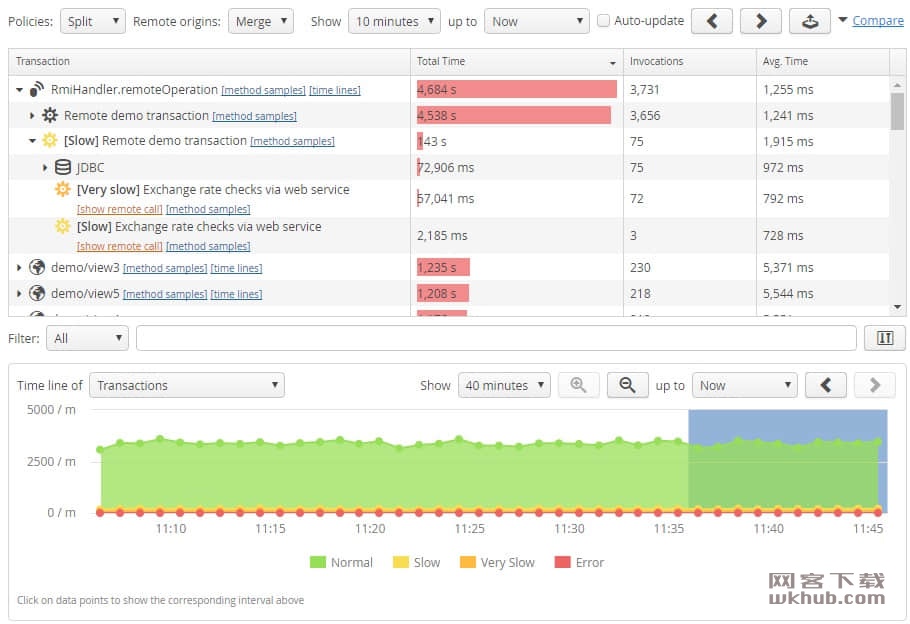Click the Very Slow orange legend swatch
The height and width of the screenshot is (624, 910).
click(x=468, y=562)
